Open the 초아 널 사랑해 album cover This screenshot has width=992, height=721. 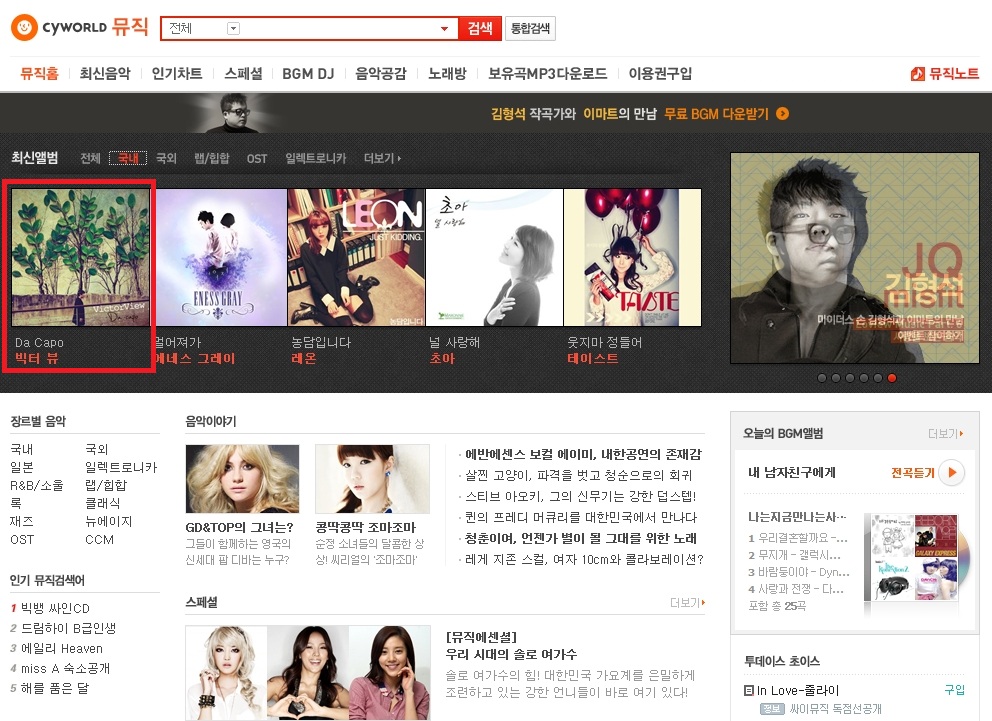coord(494,257)
